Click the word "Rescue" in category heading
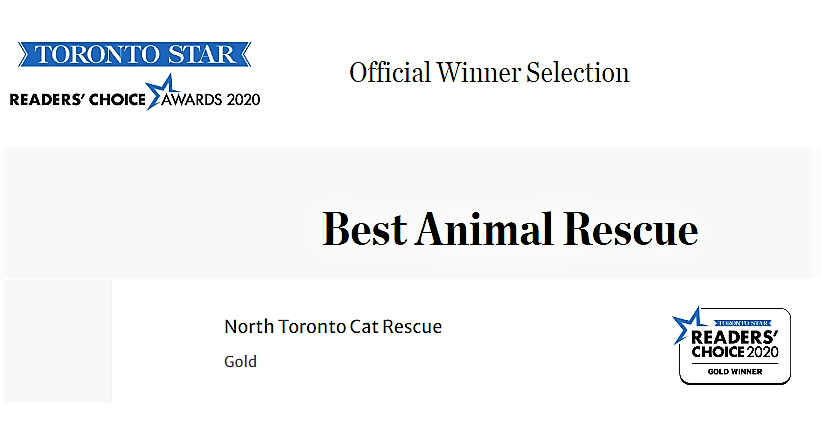Screen dimensions: 821x421 point(631,229)
